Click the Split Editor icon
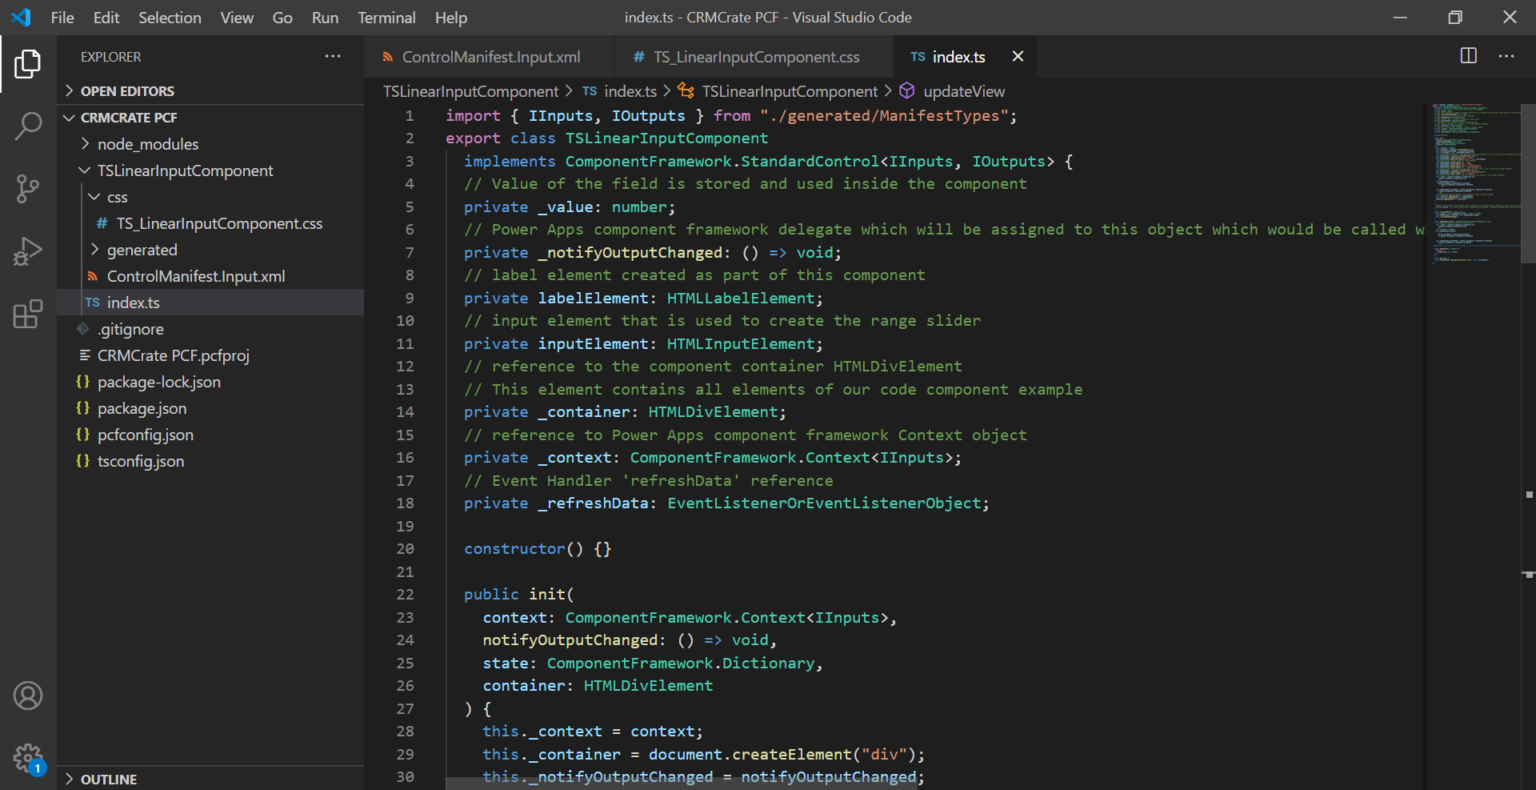Screen dimensions: 1536x790 coord(1467,56)
